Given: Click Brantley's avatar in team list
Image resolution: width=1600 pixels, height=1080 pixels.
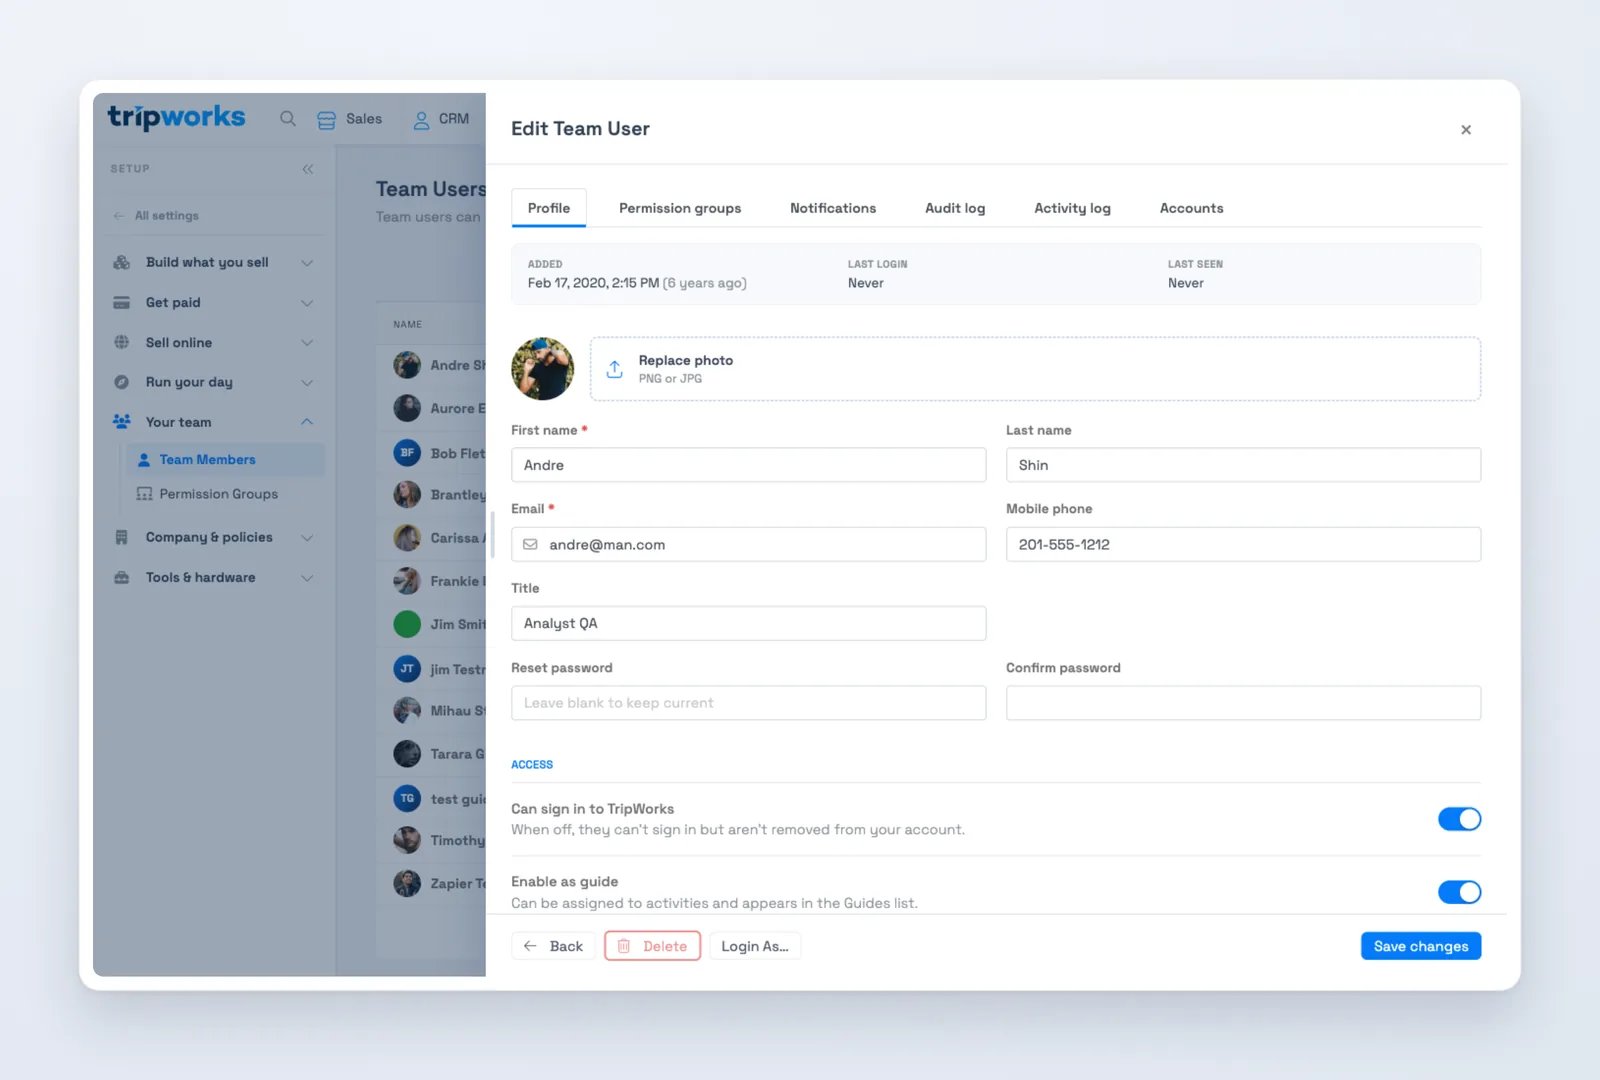Looking at the screenshot, I should point(407,495).
